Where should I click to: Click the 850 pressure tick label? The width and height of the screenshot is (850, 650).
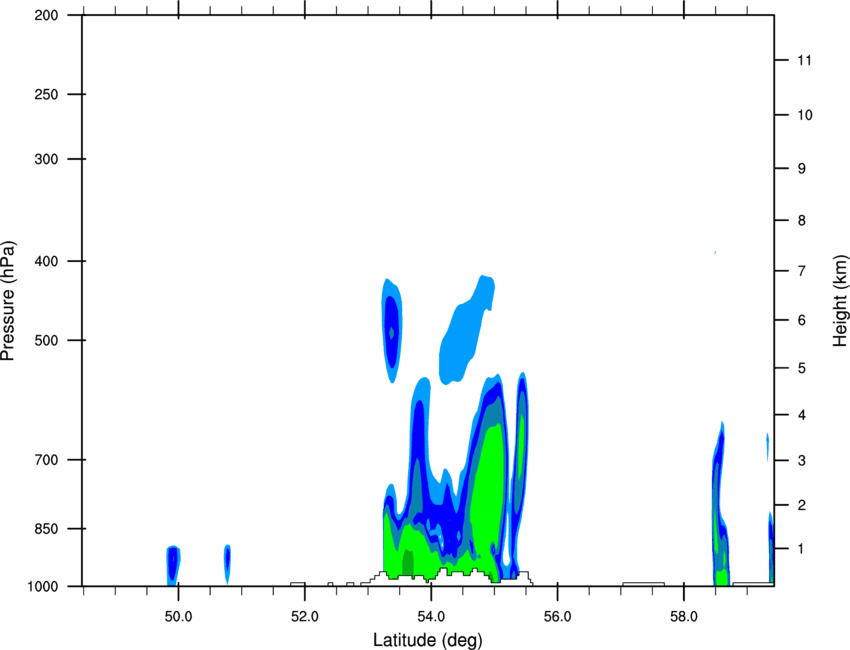pyautogui.click(x=46, y=529)
